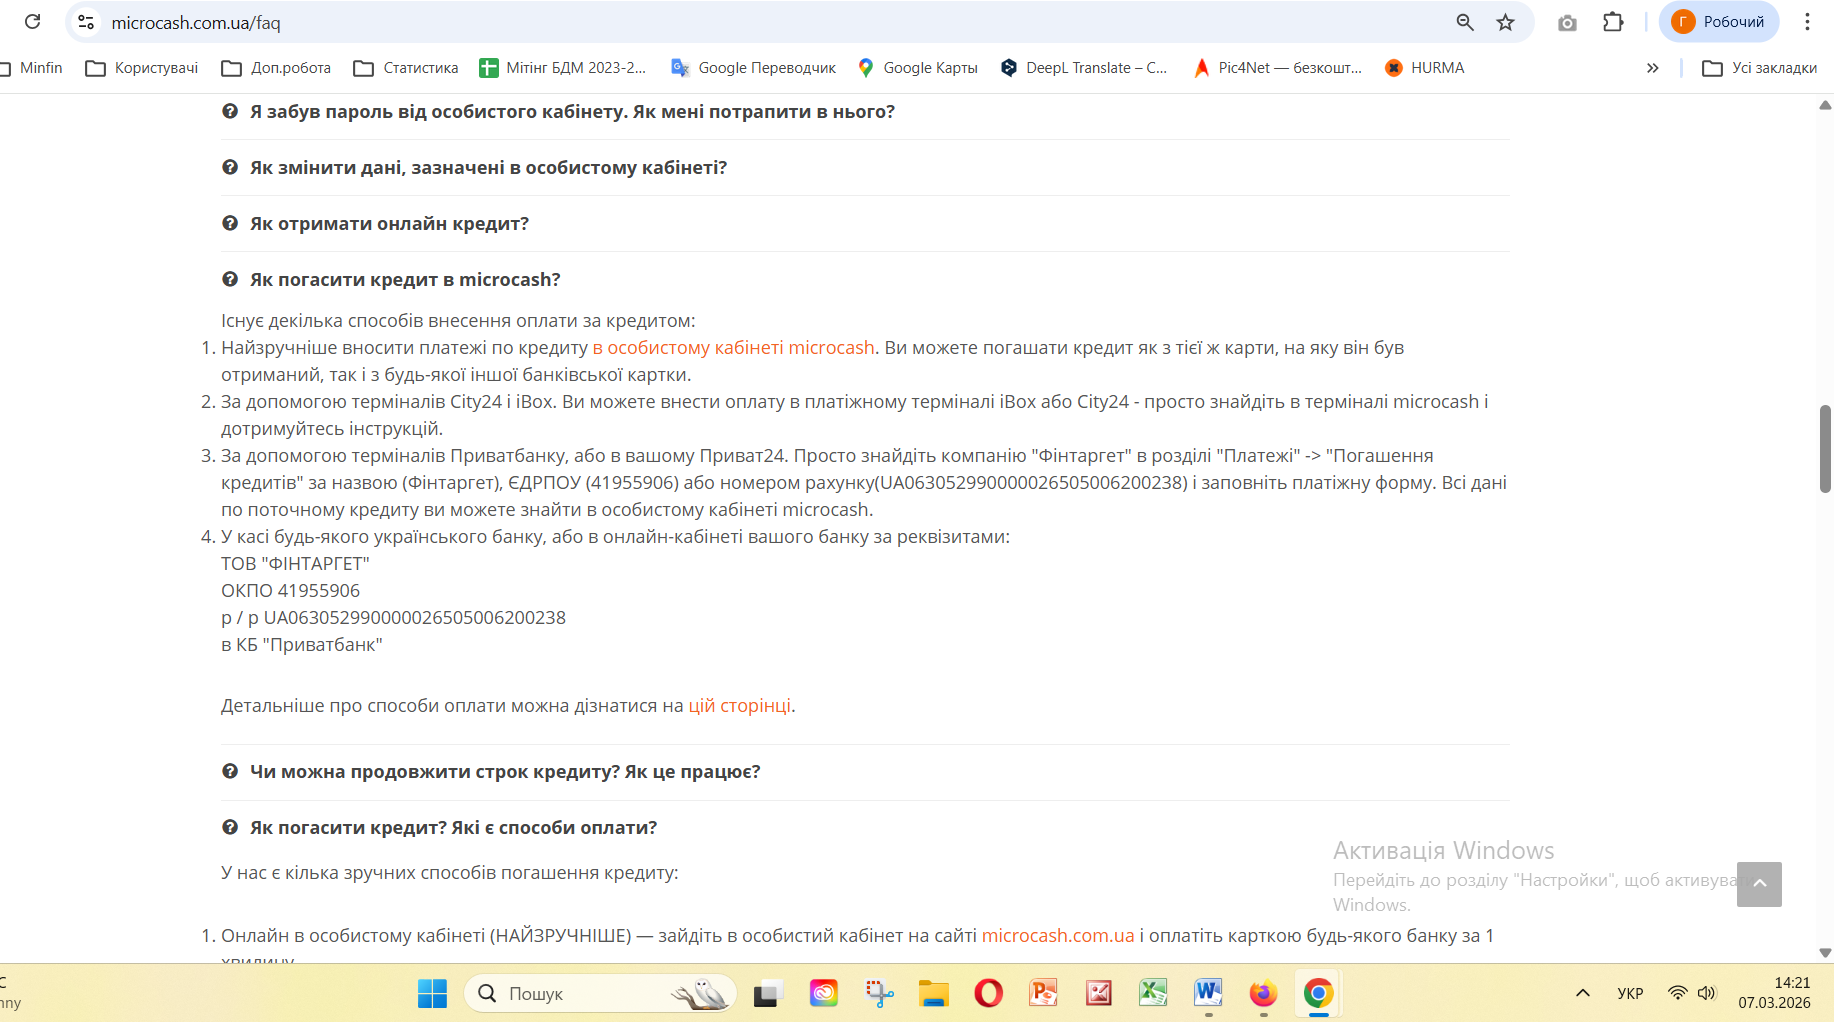Open the Pic4Net bookmark
The height and width of the screenshot is (1022, 1834).
(x=1278, y=68)
